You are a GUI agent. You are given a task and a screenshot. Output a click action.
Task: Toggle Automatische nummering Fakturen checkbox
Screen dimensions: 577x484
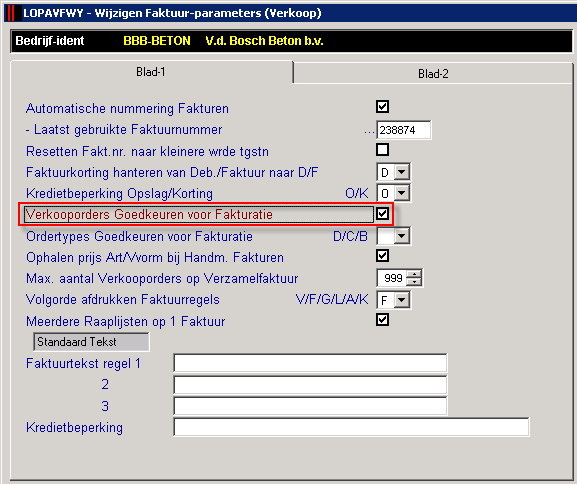(x=382, y=107)
